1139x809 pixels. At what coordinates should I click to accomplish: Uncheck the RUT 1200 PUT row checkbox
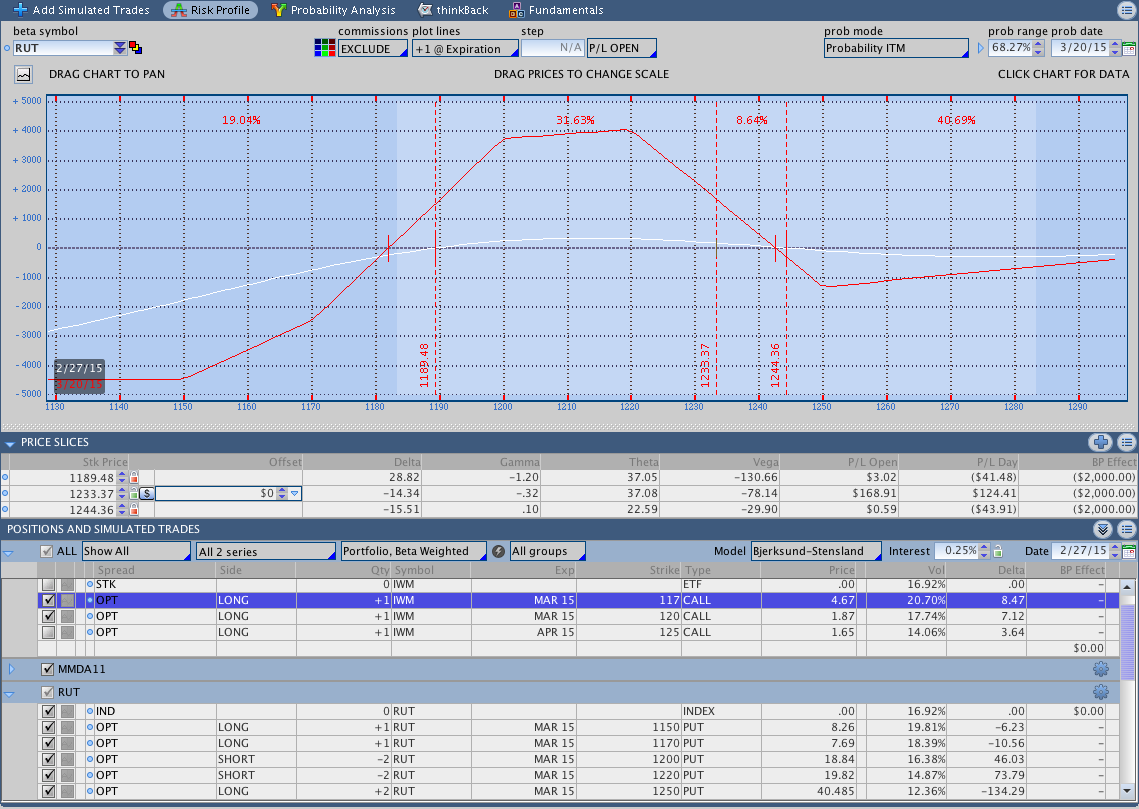[48, 759]
